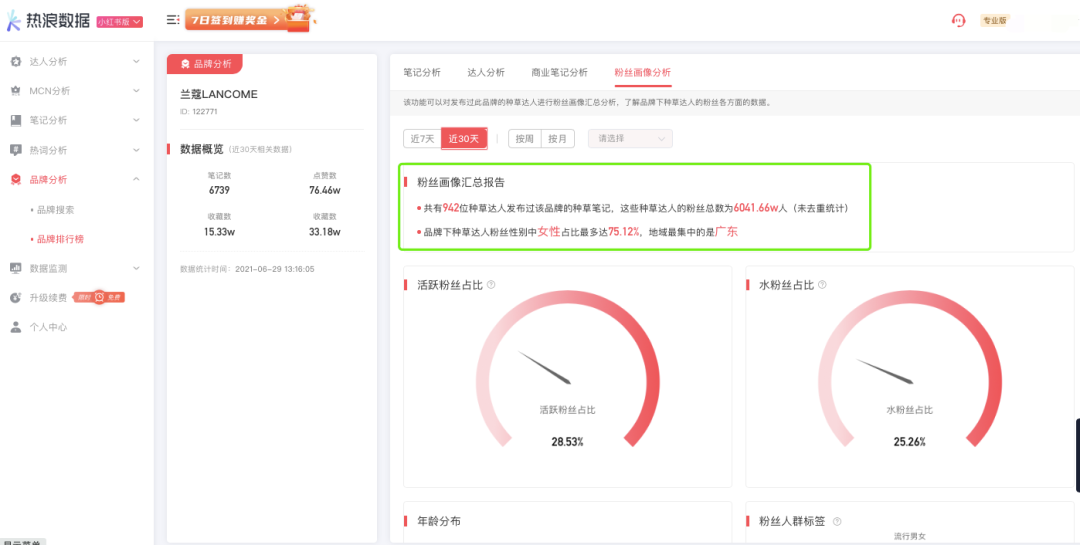Select the 近7天 time range

422,138
